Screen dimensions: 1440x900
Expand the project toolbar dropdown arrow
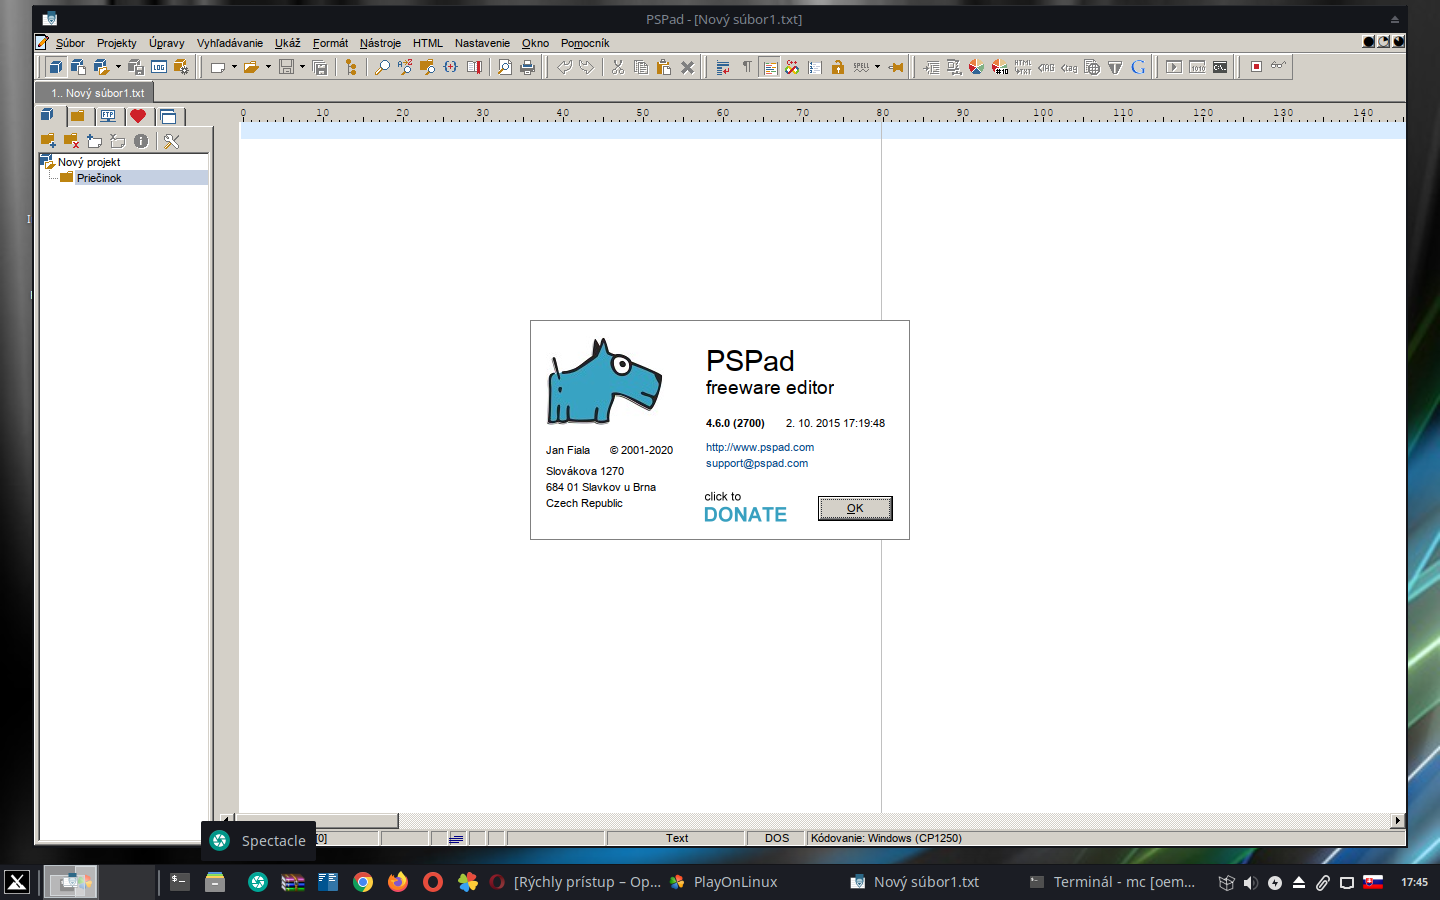[118, 67]
